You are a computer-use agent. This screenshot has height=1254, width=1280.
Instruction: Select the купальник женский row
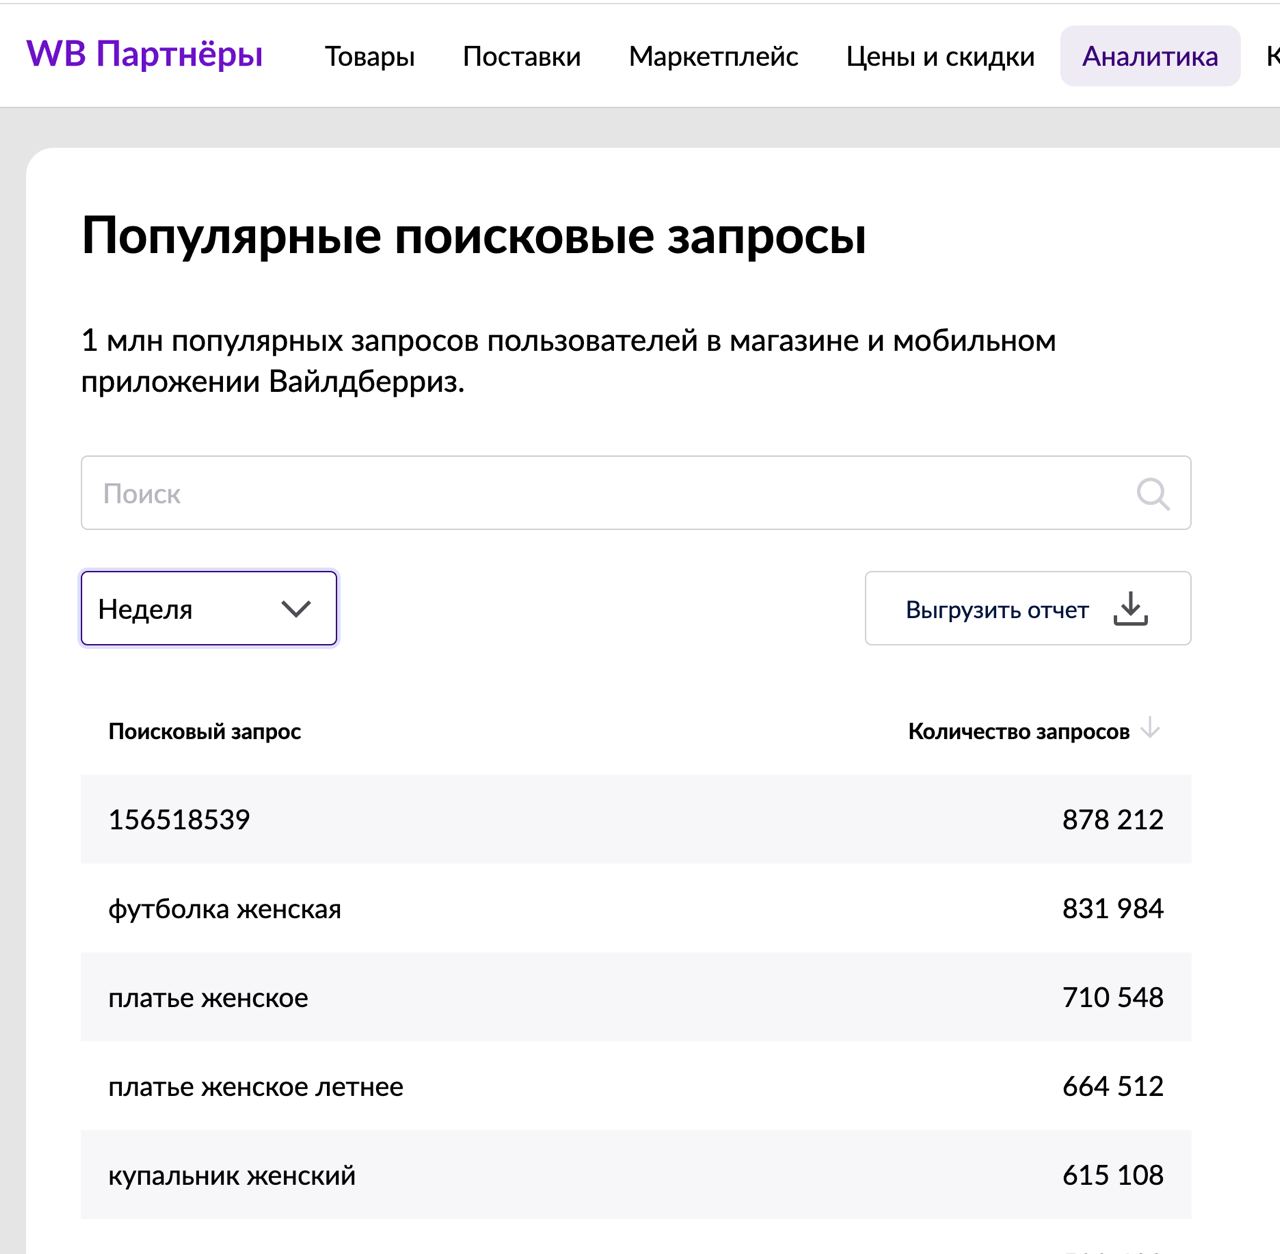click(636, 1175)
